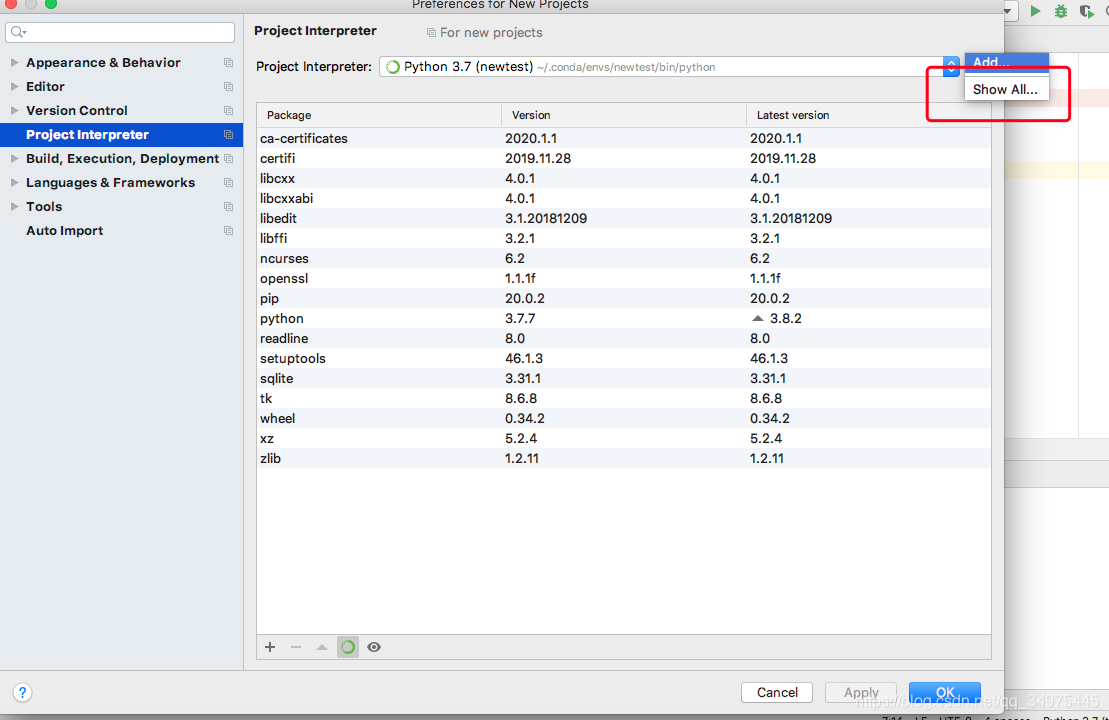Expand the Build, Execution, Deployment section

pyautogui.click(x=14, y=158)
